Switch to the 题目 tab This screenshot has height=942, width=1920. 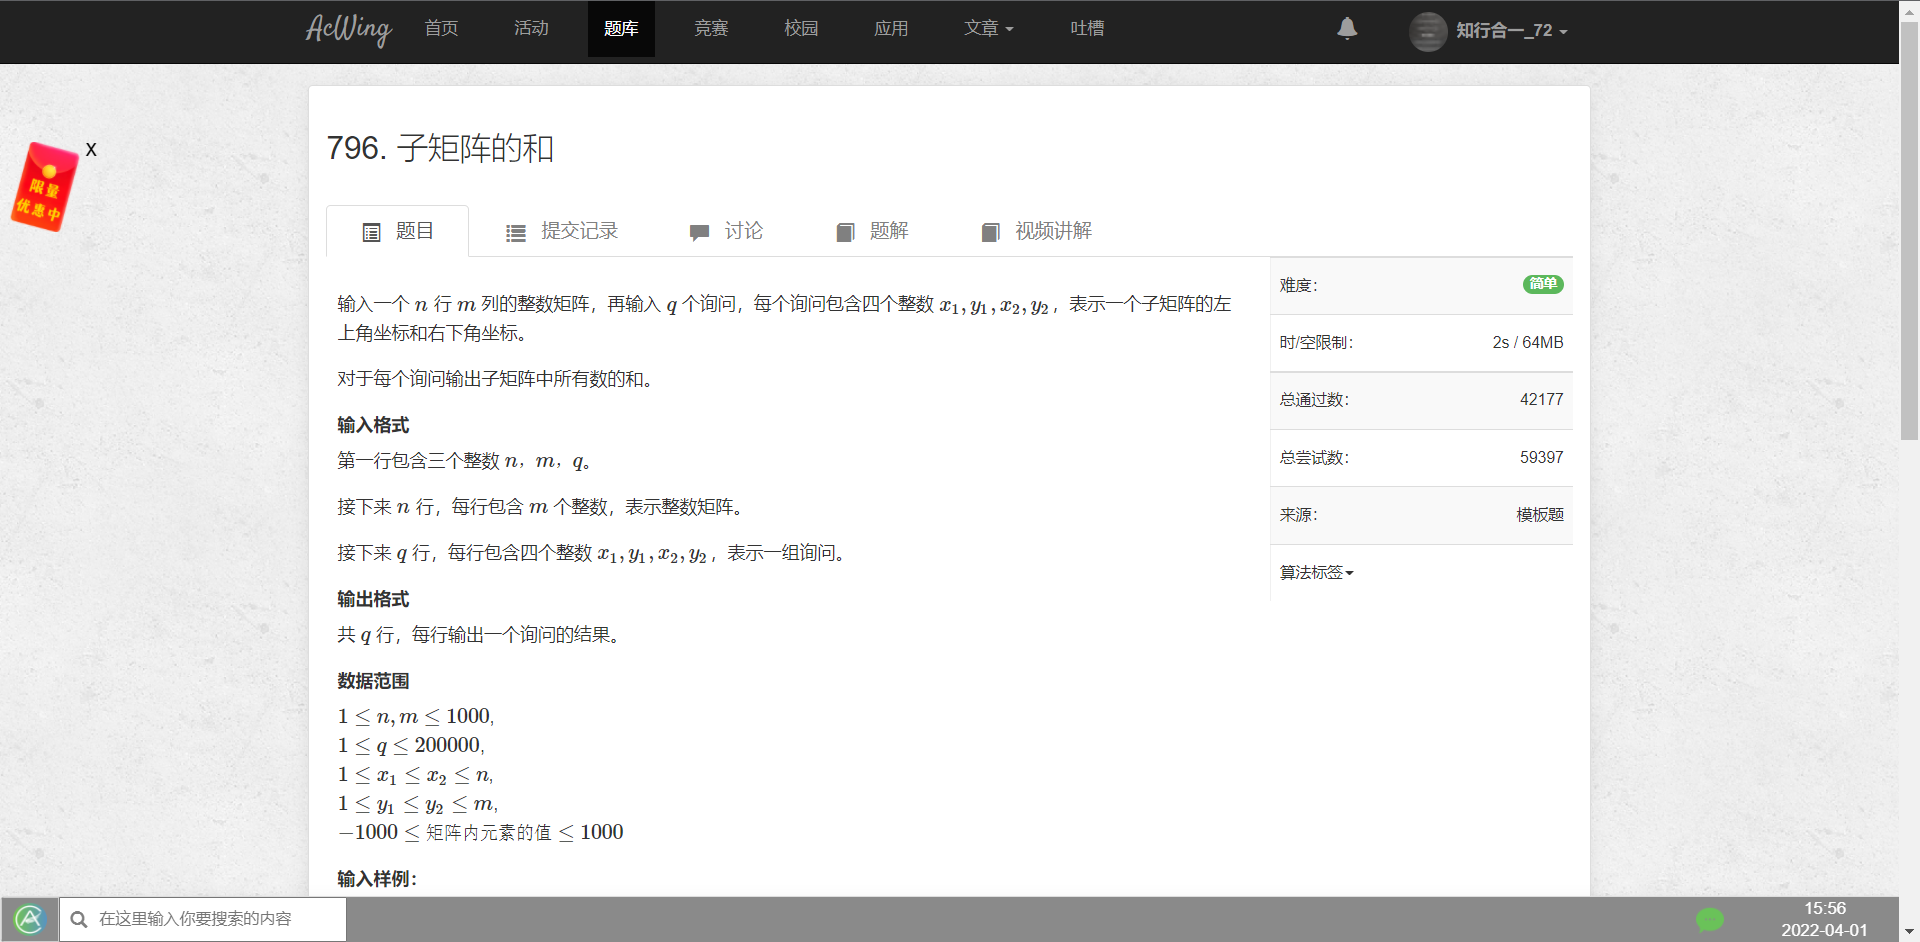pos(397,231)
